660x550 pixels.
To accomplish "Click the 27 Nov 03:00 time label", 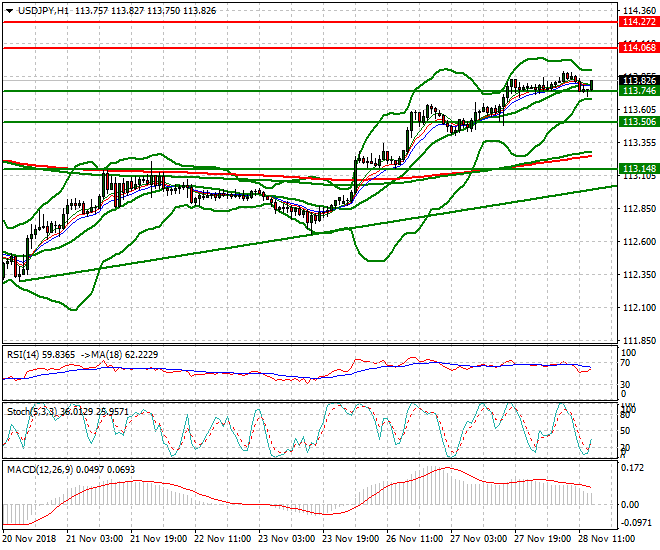I will point(479,539).
